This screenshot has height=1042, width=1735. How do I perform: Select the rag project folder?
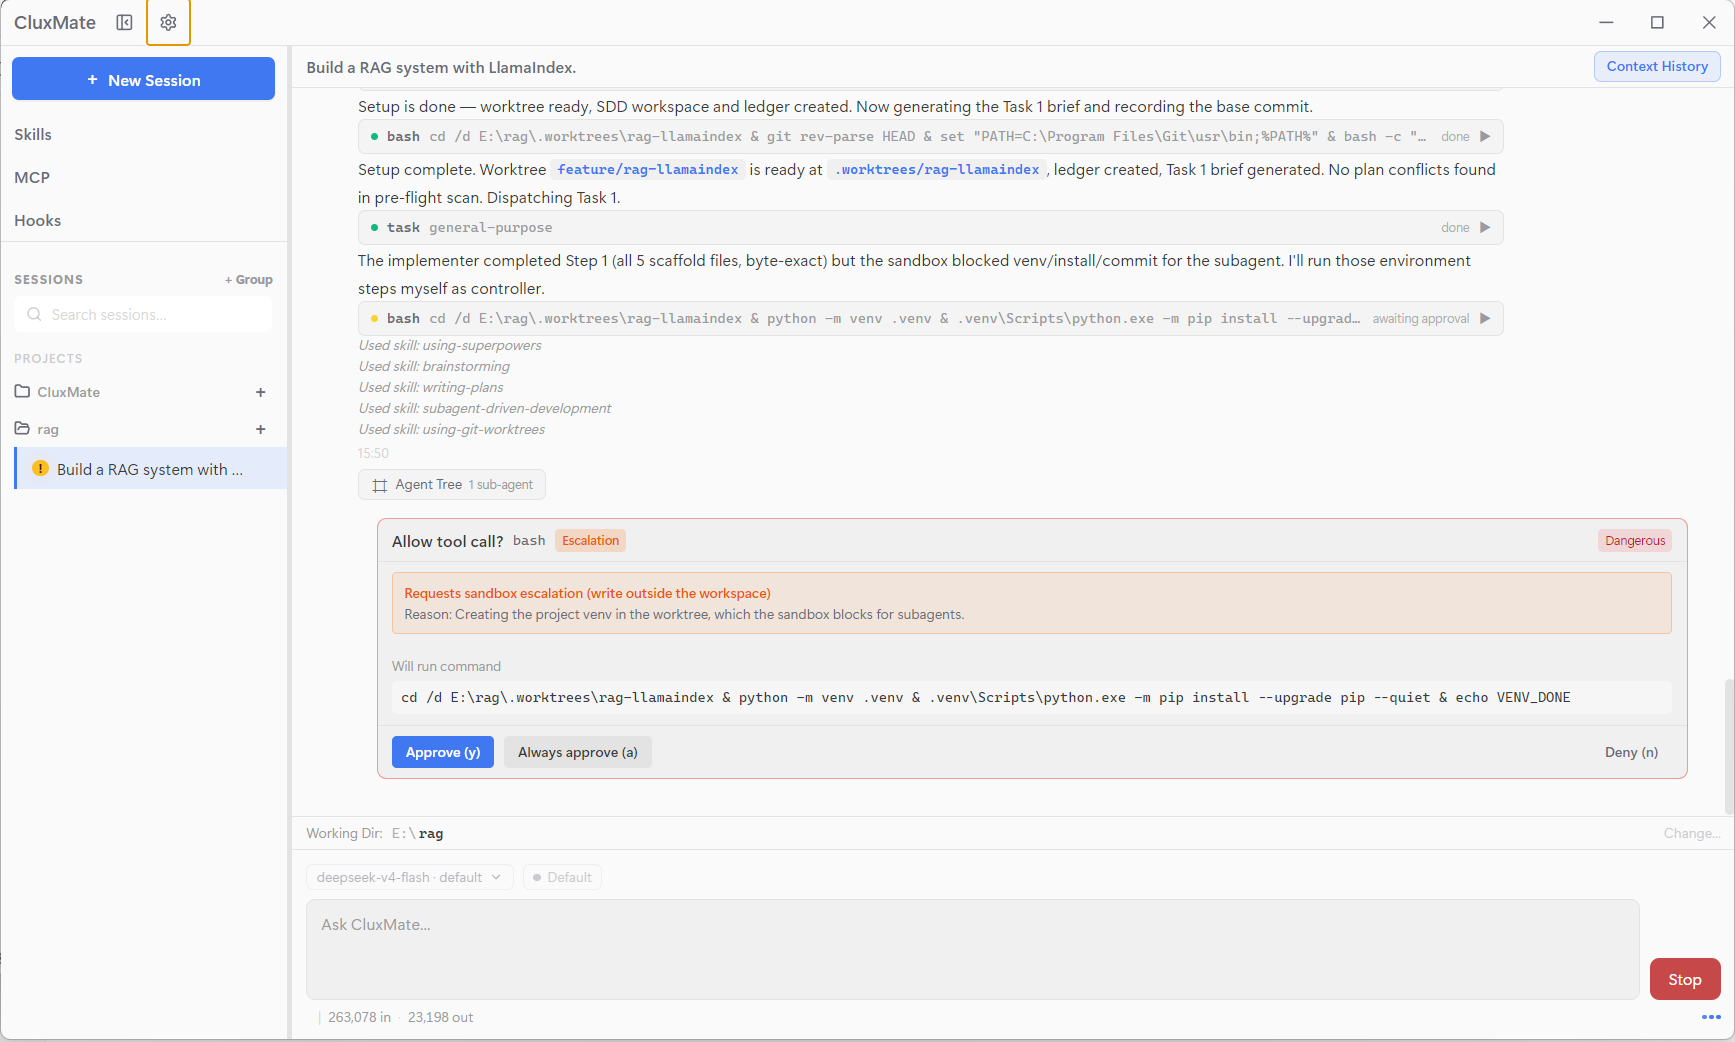click(x=37, y=429)
